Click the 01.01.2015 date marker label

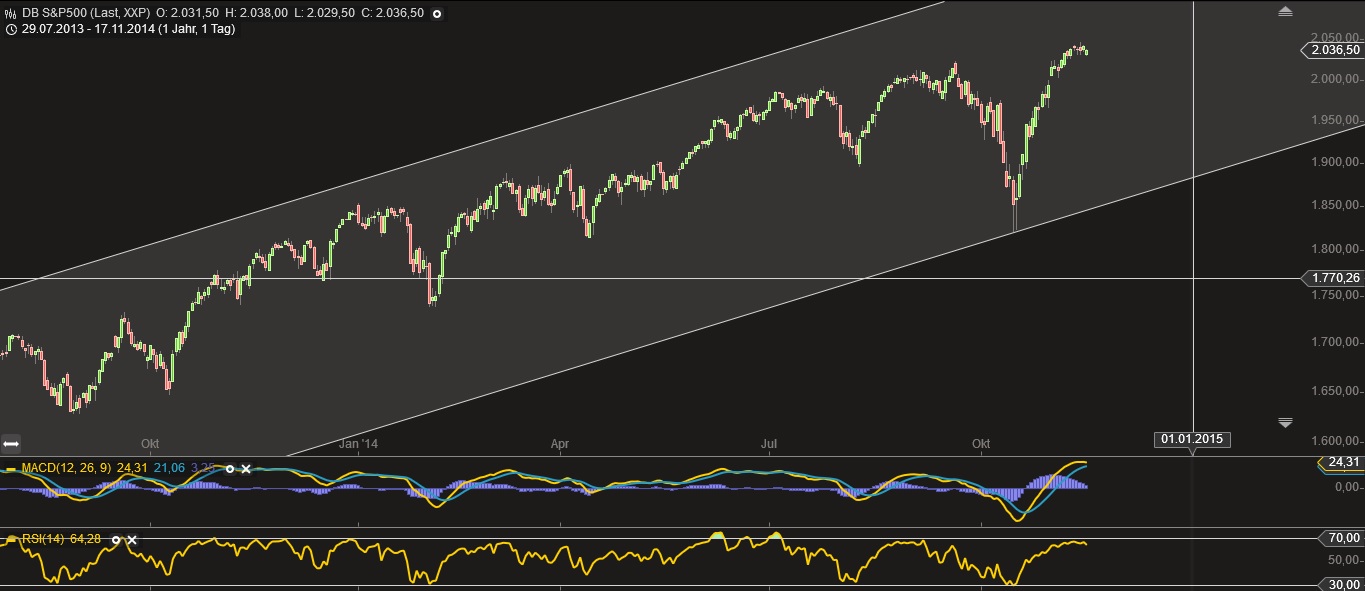click(x=1192, y=438)
